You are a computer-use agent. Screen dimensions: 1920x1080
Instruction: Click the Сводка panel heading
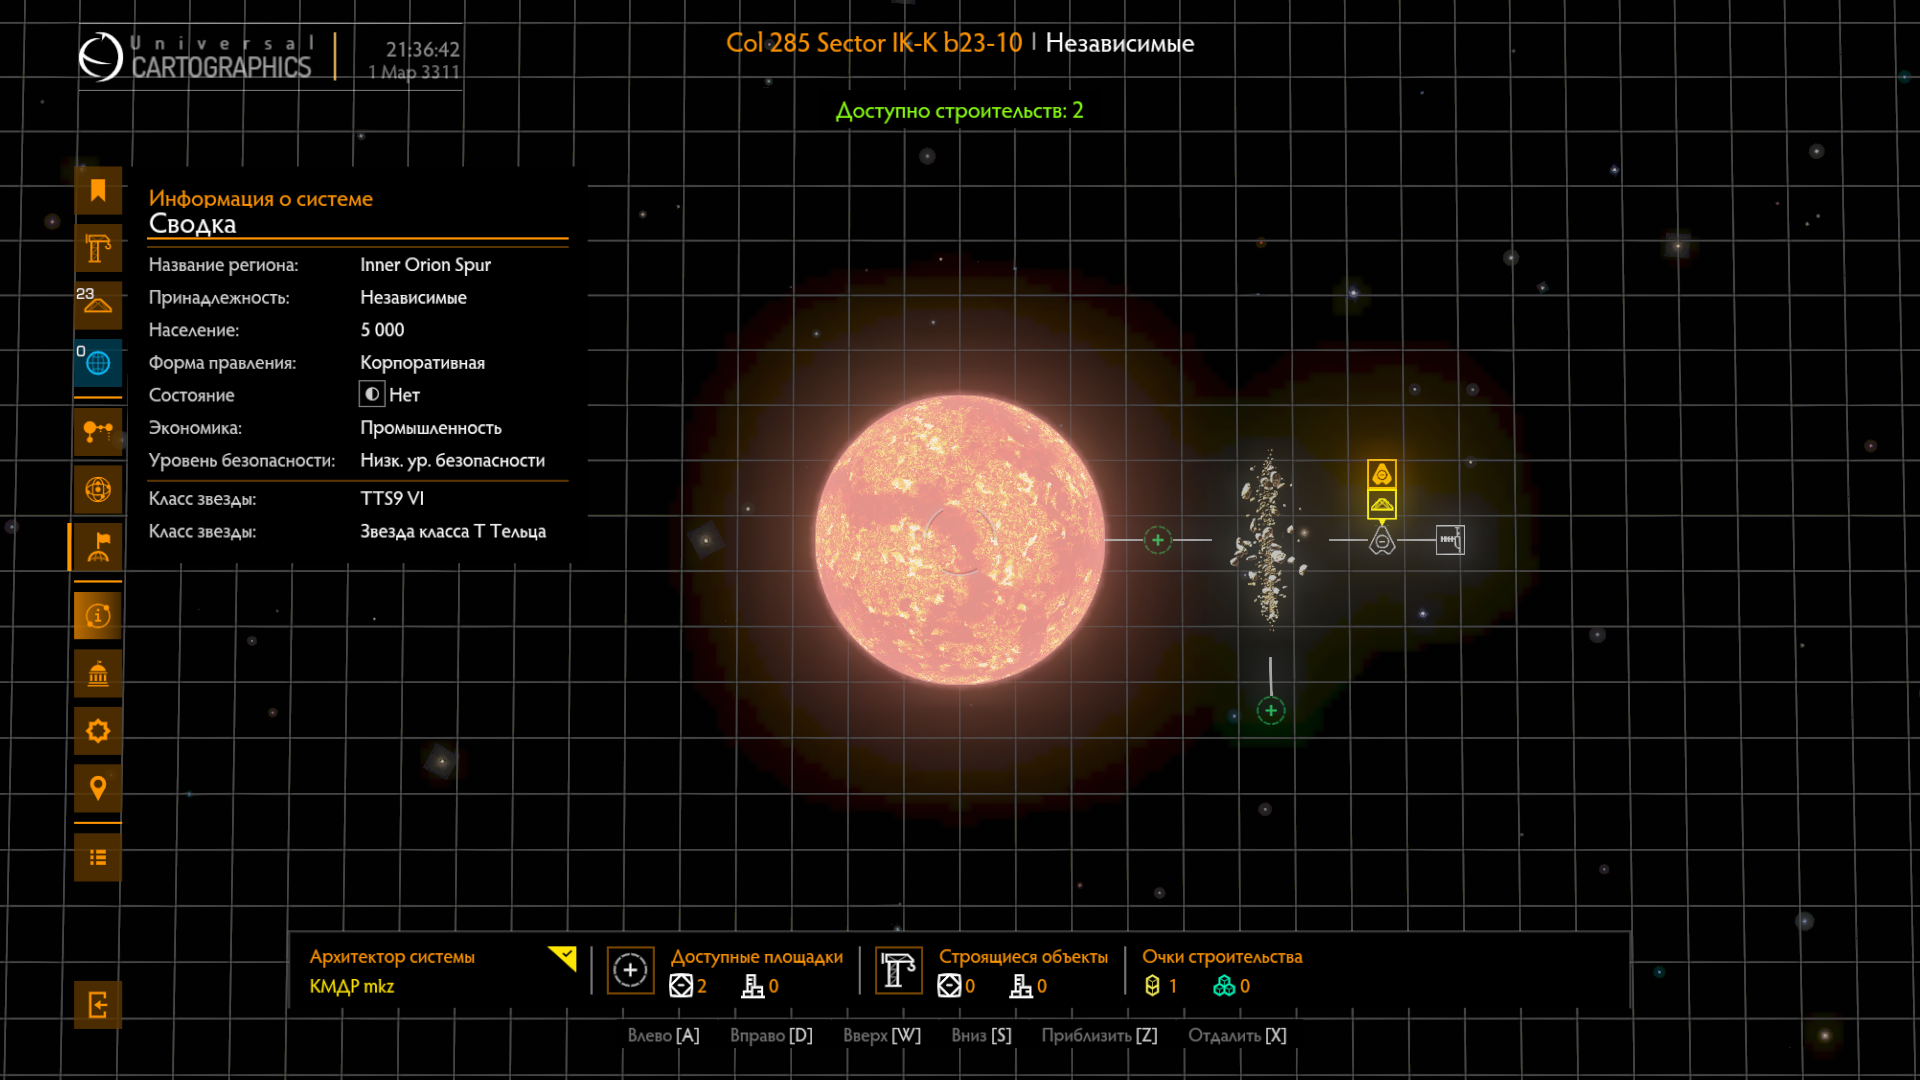pyautogui.click(x=192, y=224)
